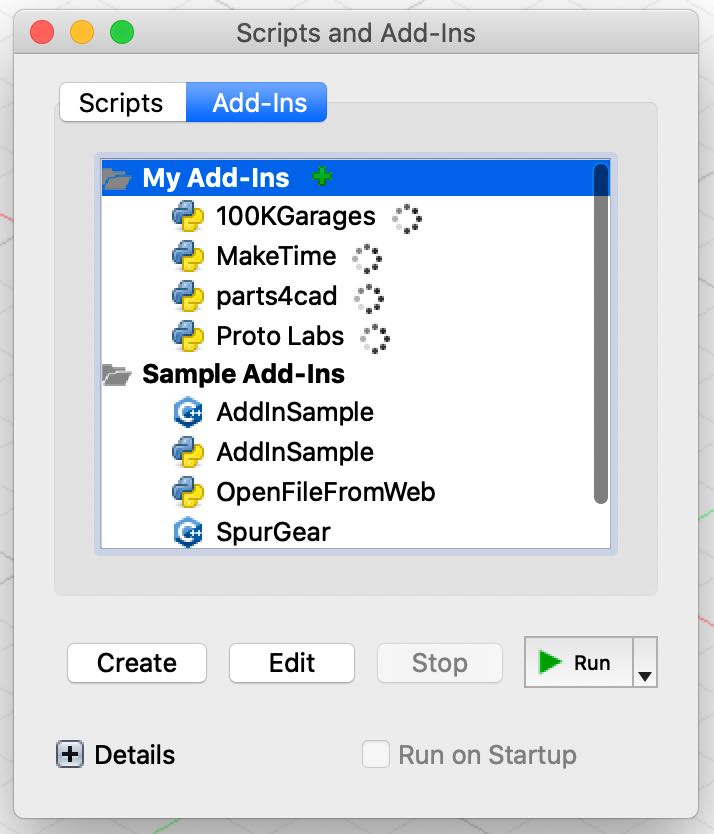Select the Python AddInSample text entry
This screenshot has width=714, height=834.
tap(295, 452)
